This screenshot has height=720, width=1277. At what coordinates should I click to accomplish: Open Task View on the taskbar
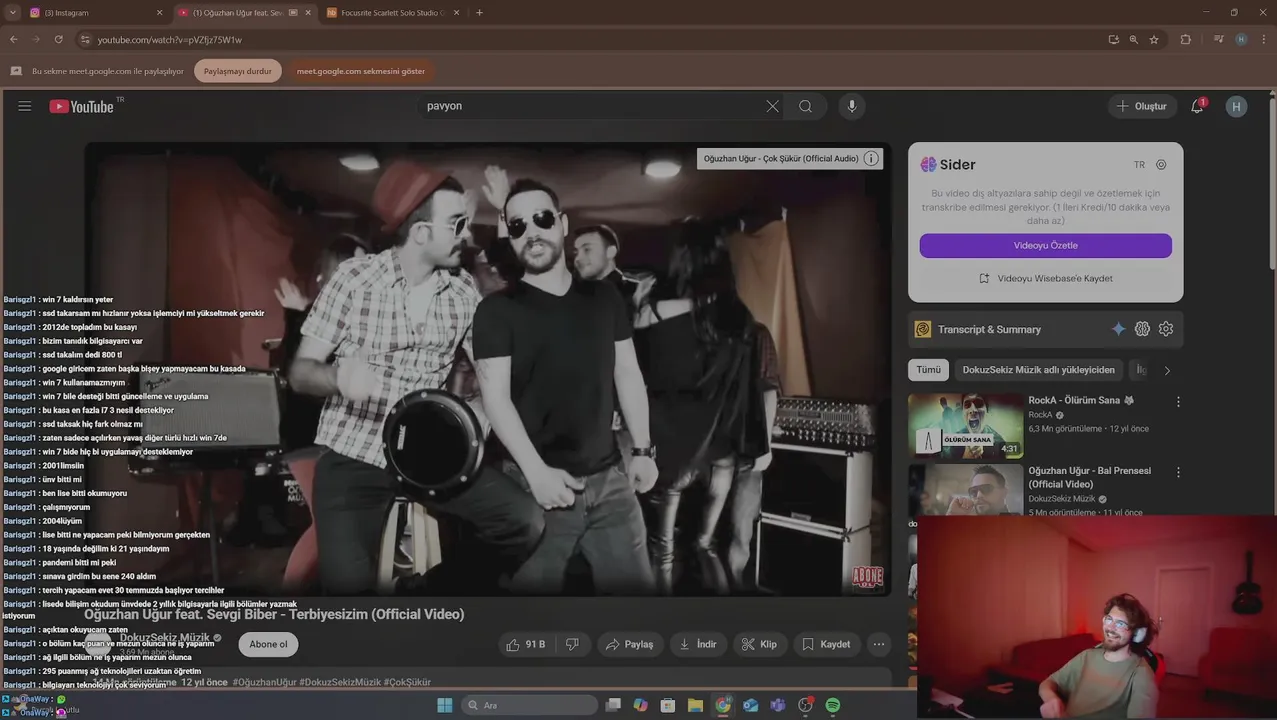point(613,705)
